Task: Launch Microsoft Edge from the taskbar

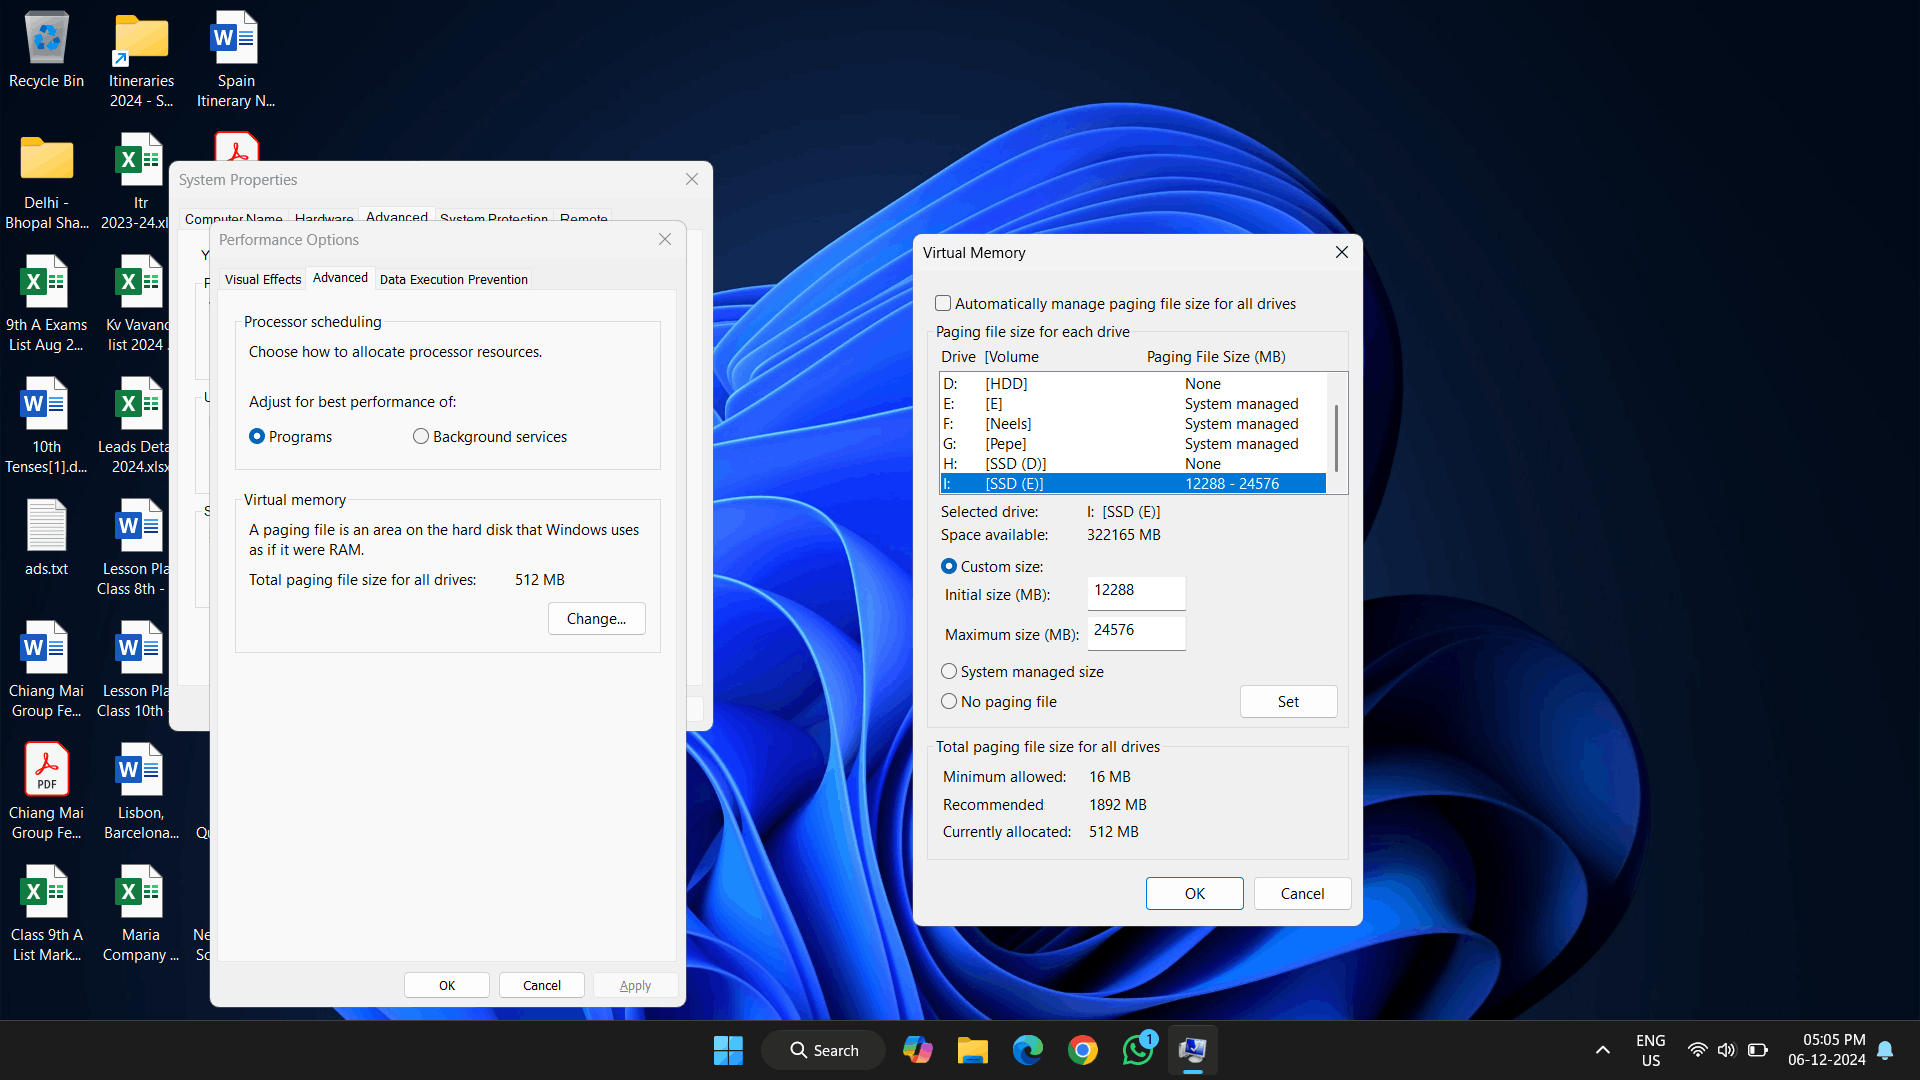Action: (1027, 1050)
